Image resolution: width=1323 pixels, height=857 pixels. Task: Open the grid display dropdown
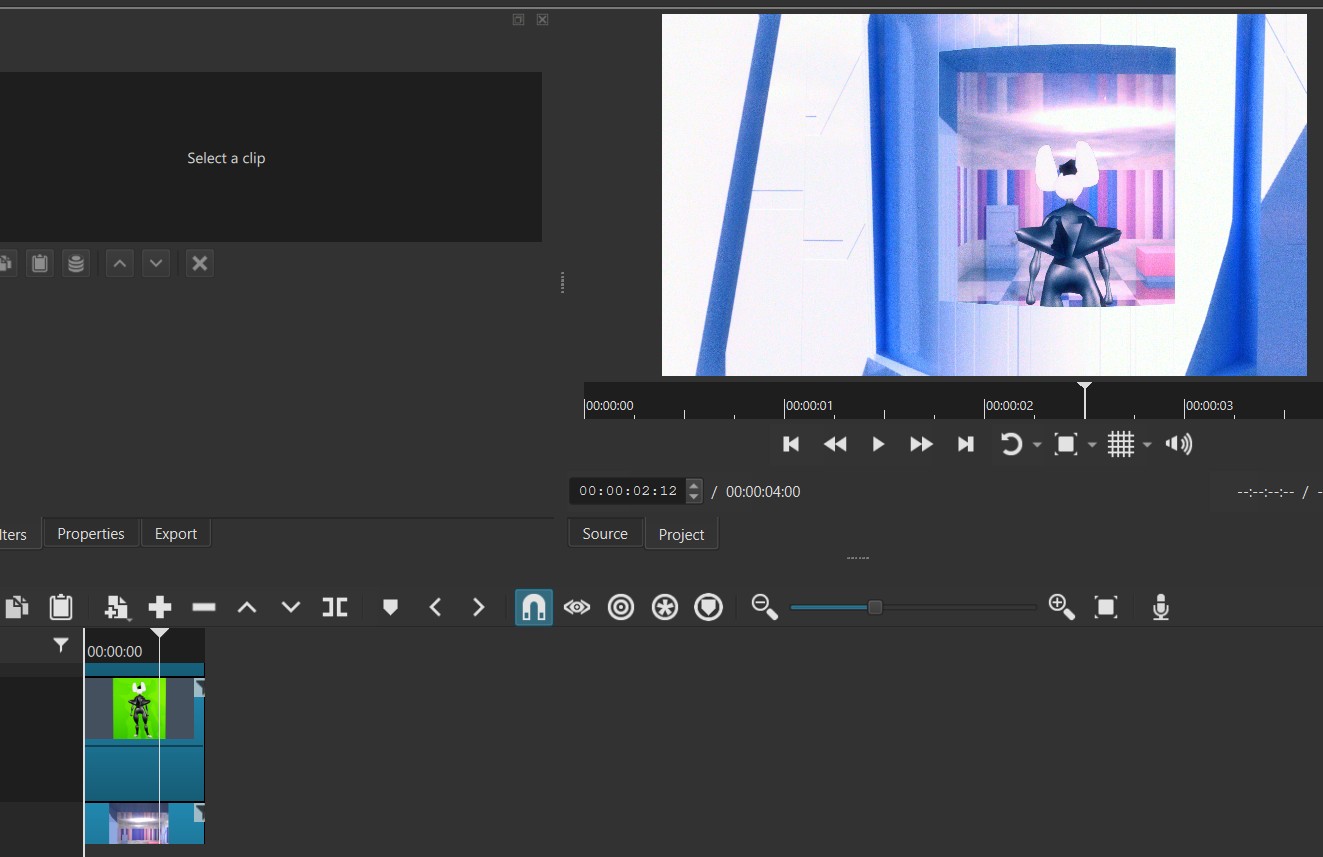[1147, 445]
